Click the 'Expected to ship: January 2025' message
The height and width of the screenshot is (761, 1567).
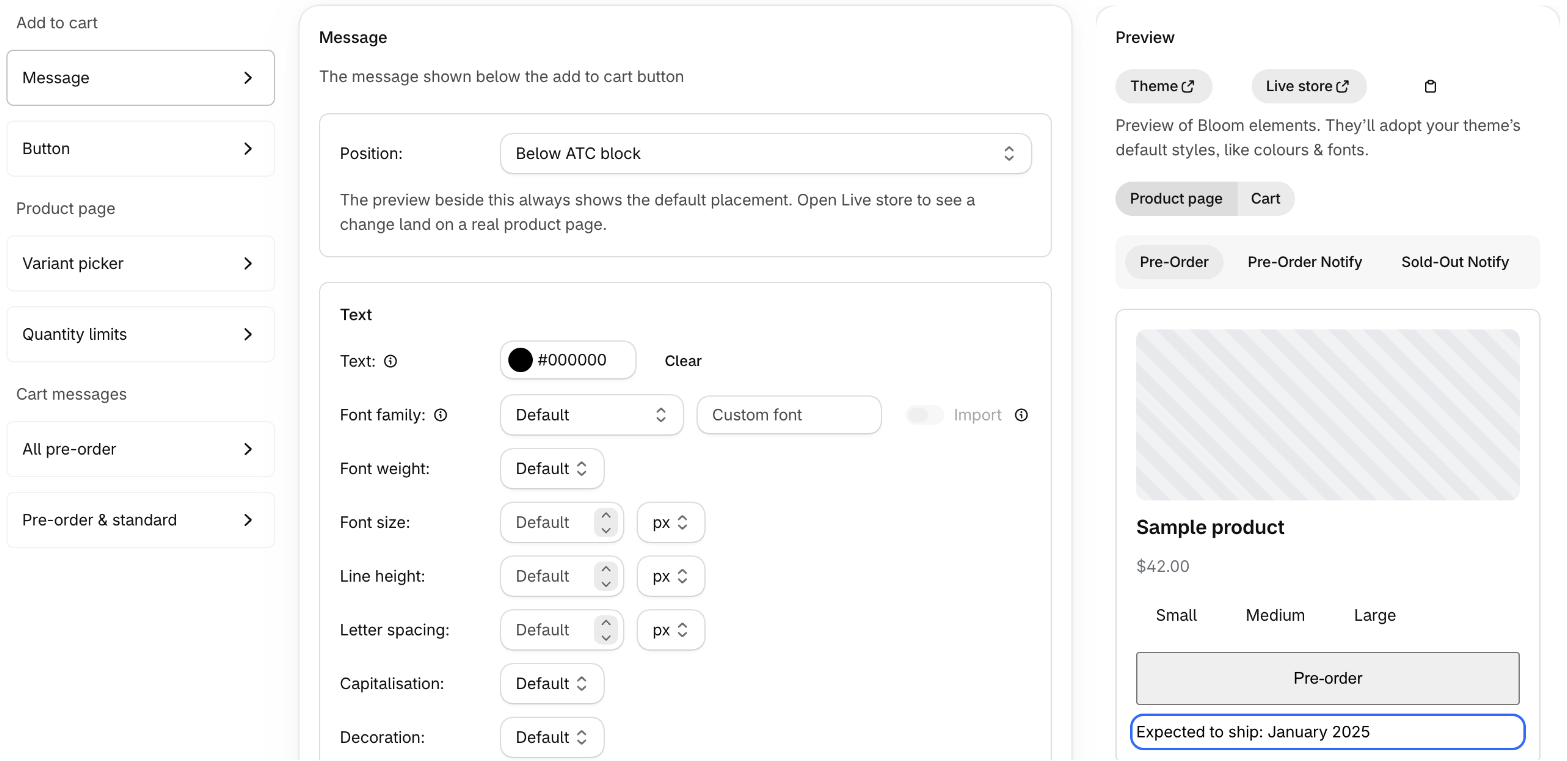[1327, 732]
